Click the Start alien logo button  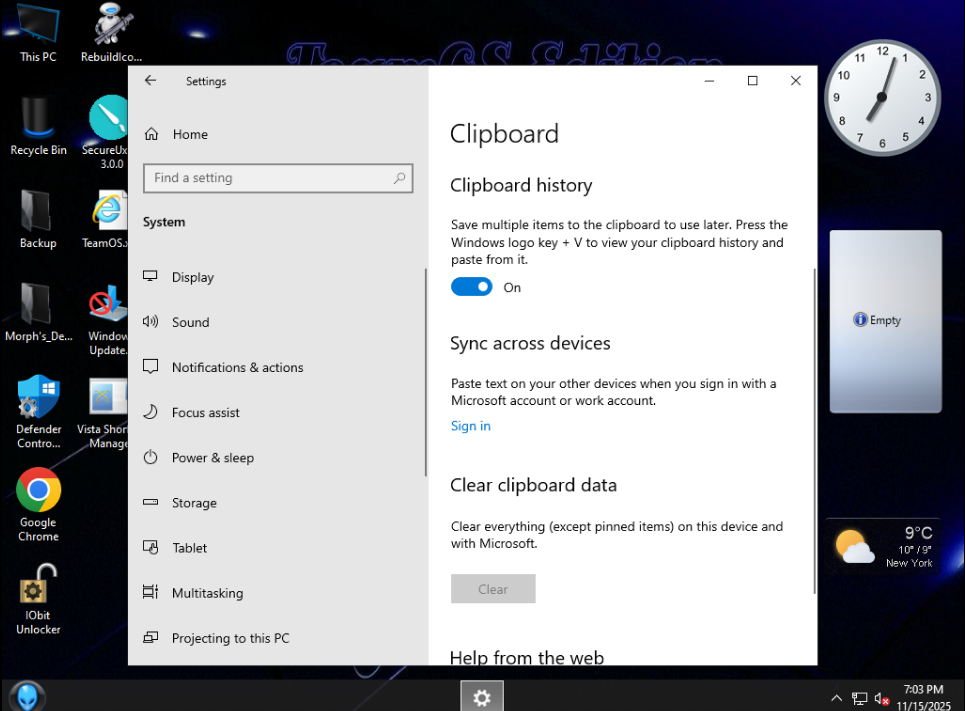[23, 695]
